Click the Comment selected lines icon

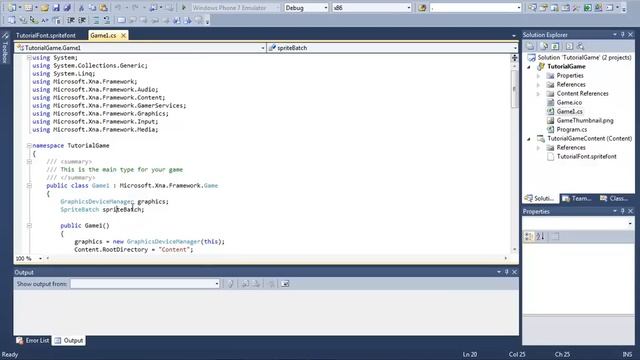pyautogui.click(x=96, y=20)
